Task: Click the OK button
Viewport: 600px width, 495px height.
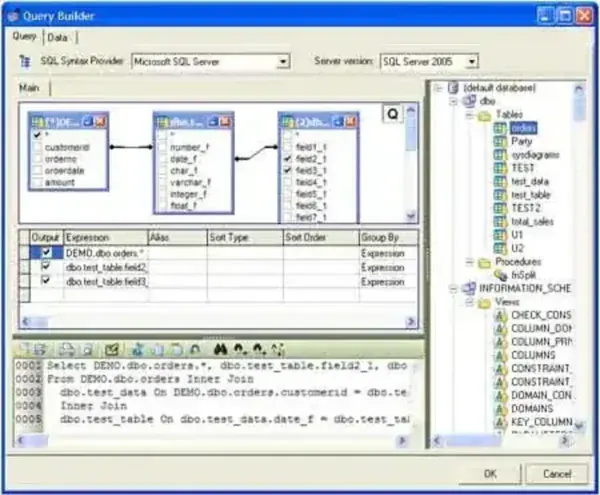Action: pos(490,474)
